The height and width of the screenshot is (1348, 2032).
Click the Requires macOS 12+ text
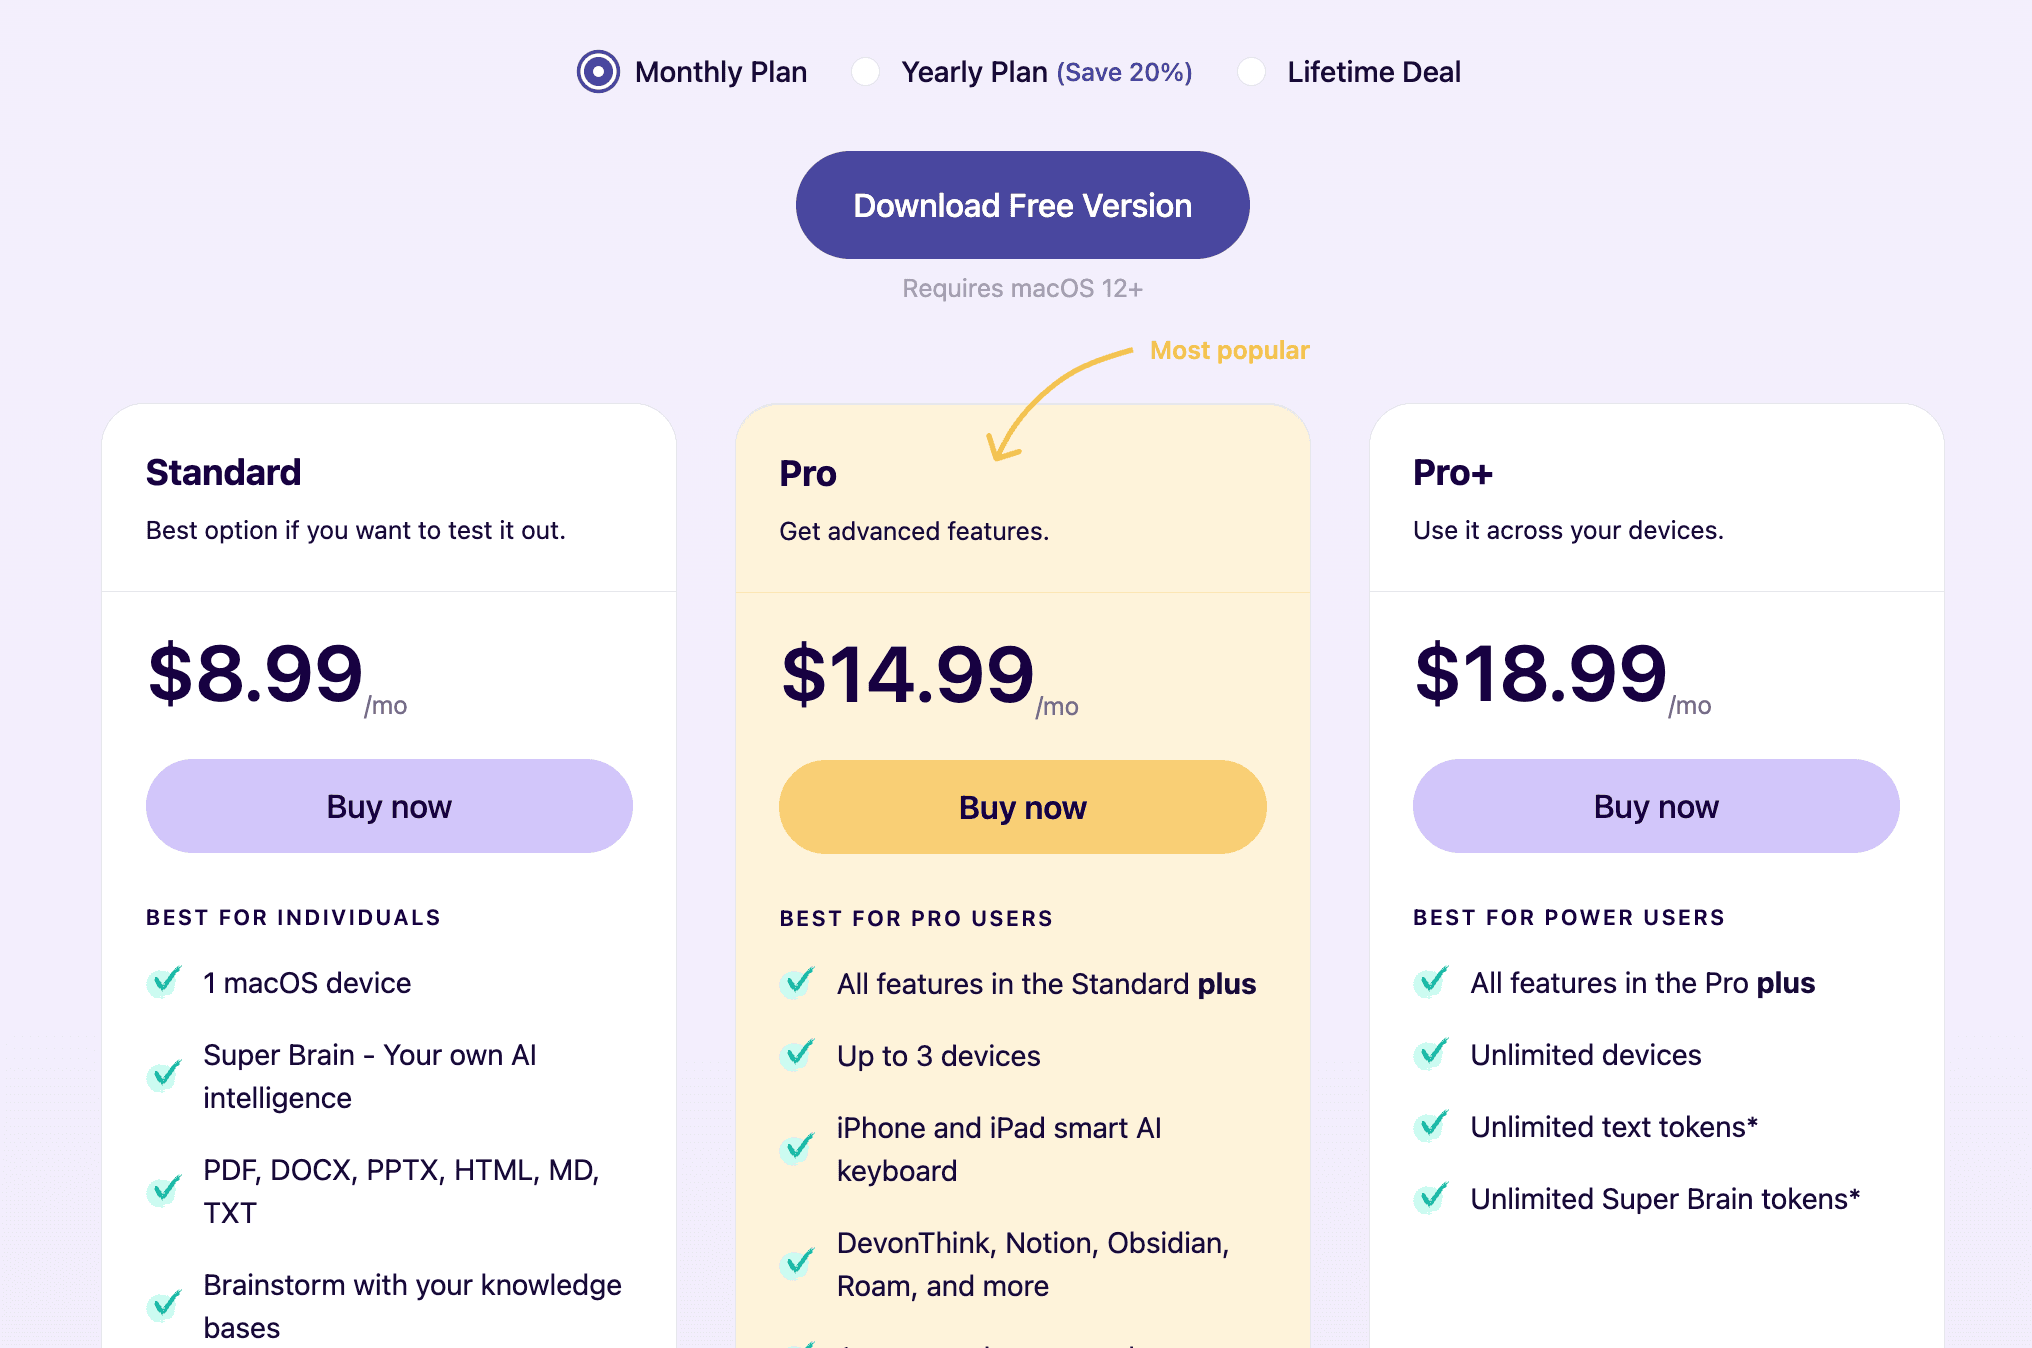[1021, 288]
